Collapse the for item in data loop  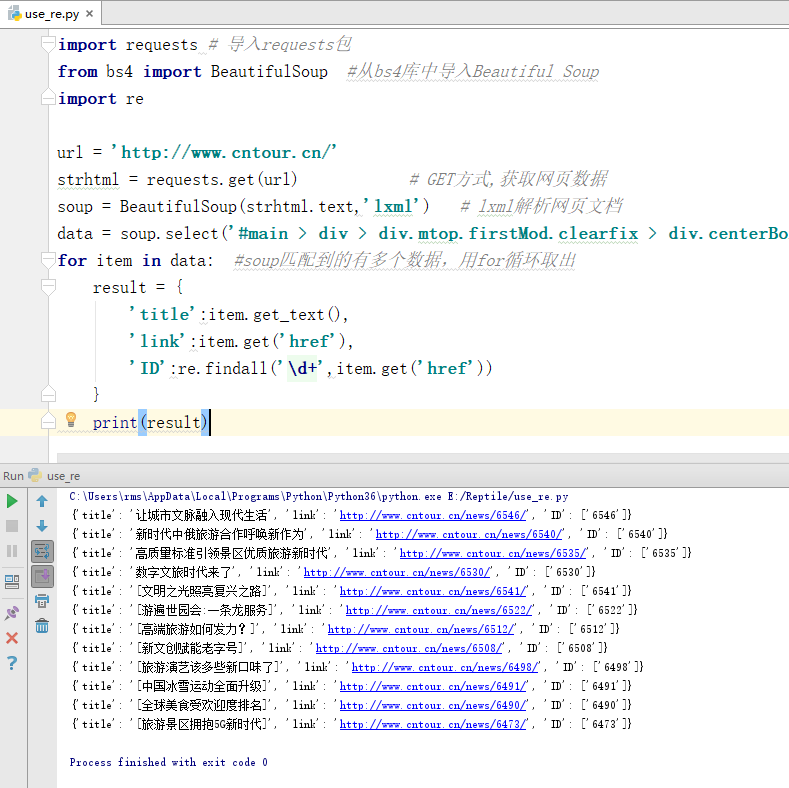[x=48, y=260]
